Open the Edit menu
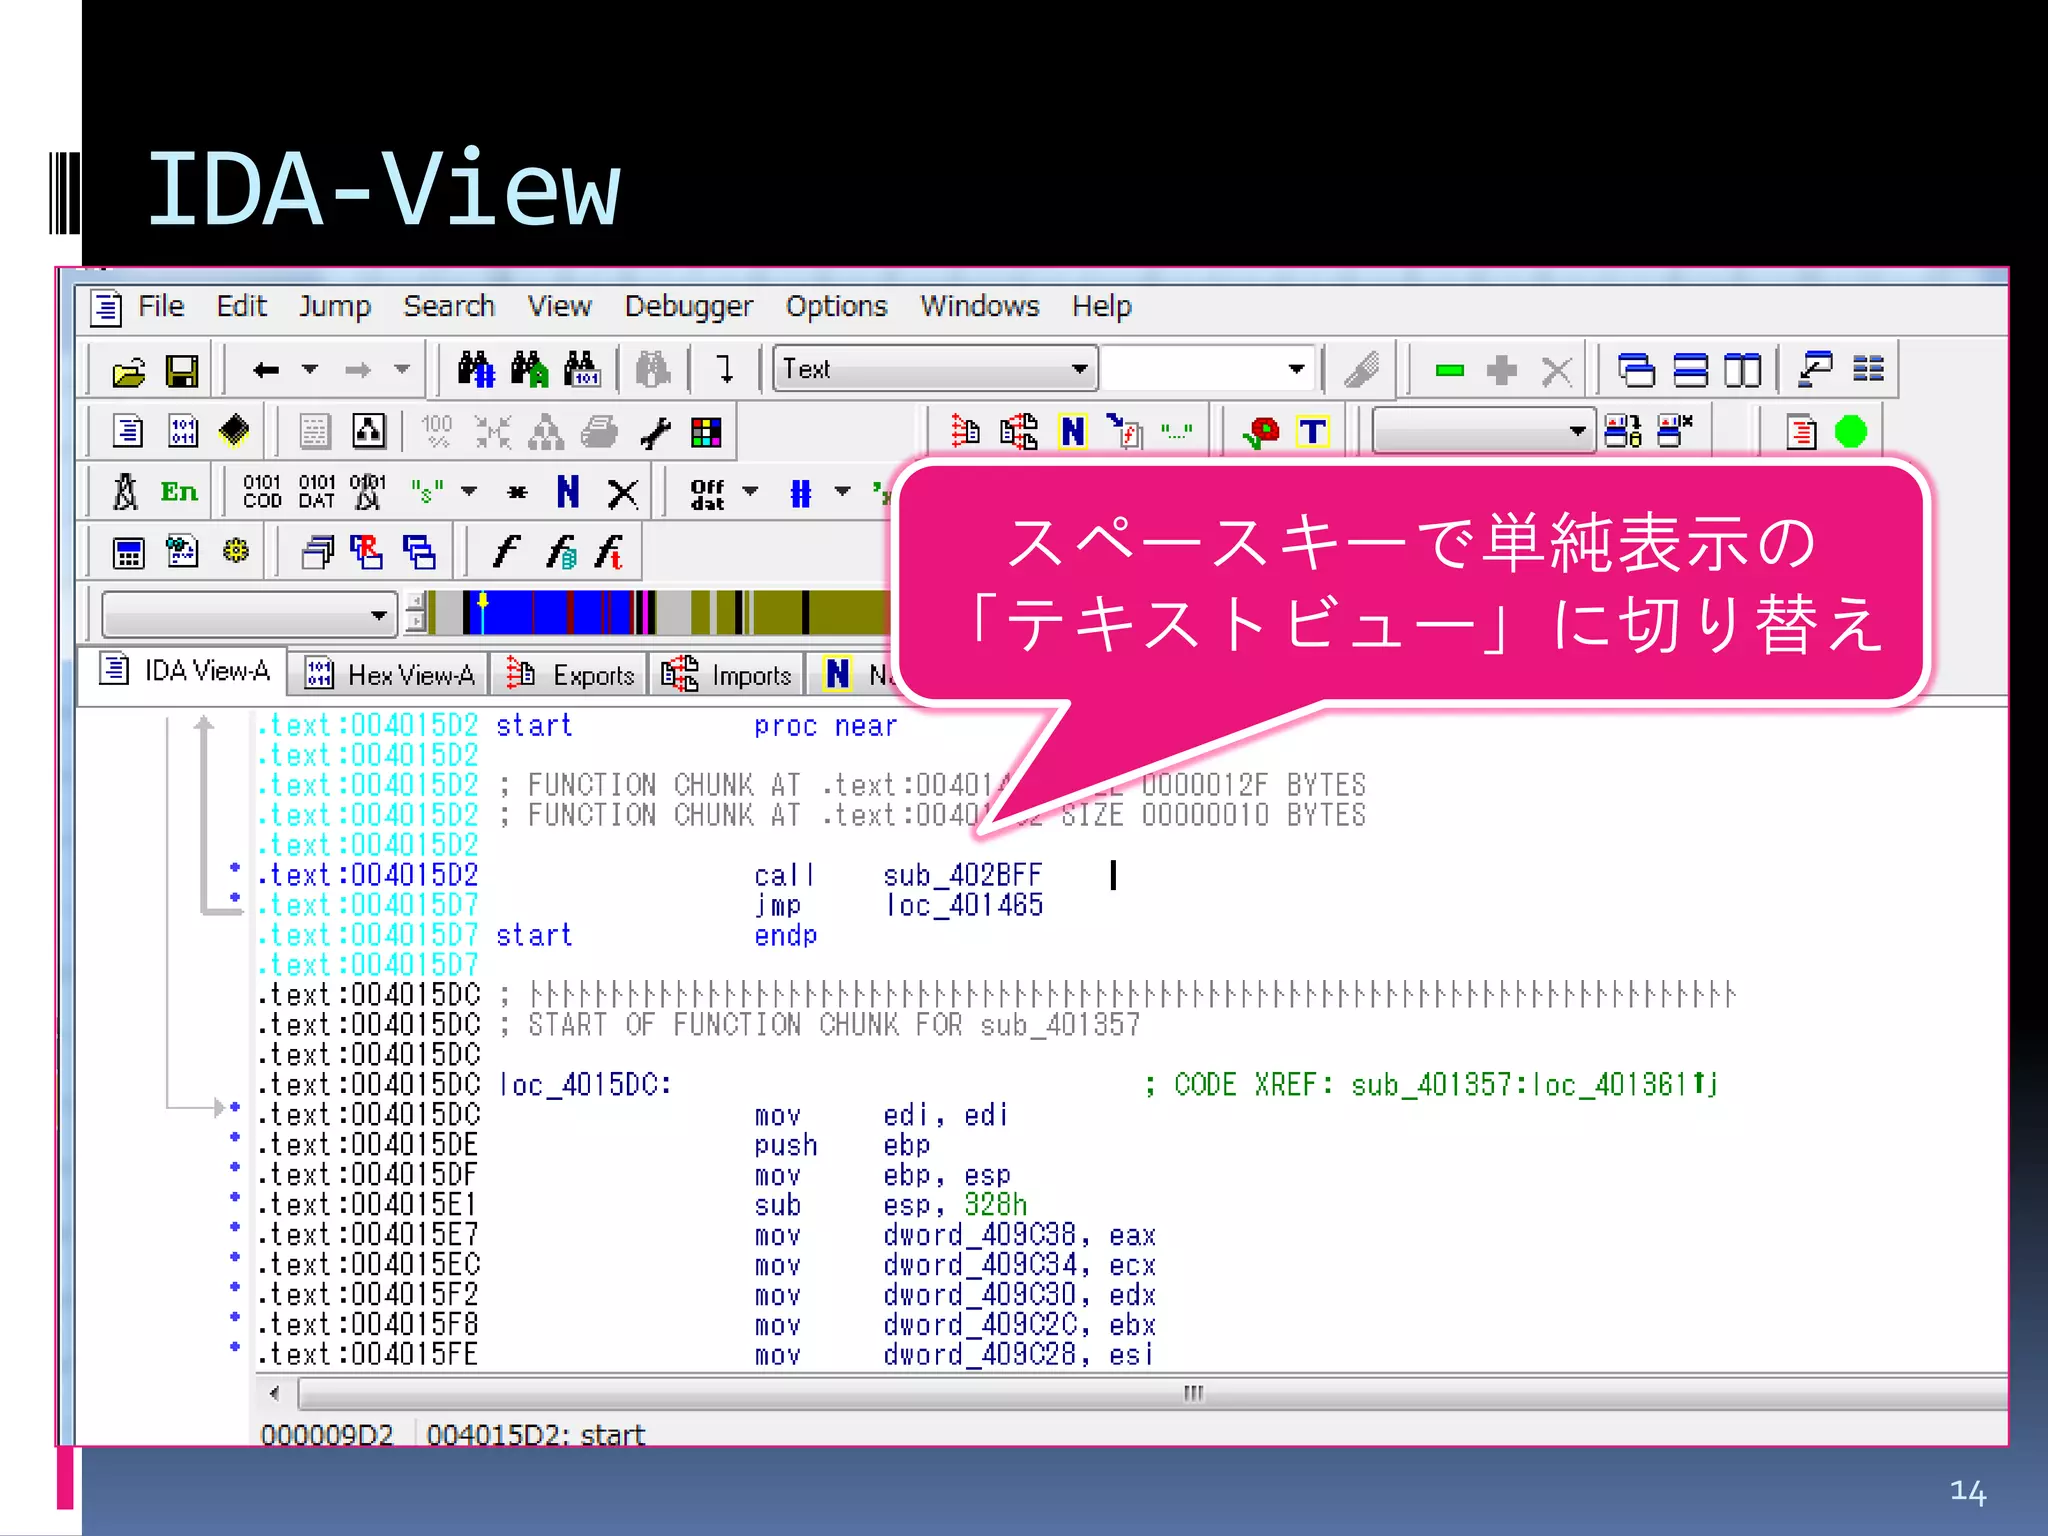2048x1536 pixels. [x=242, y=306]
